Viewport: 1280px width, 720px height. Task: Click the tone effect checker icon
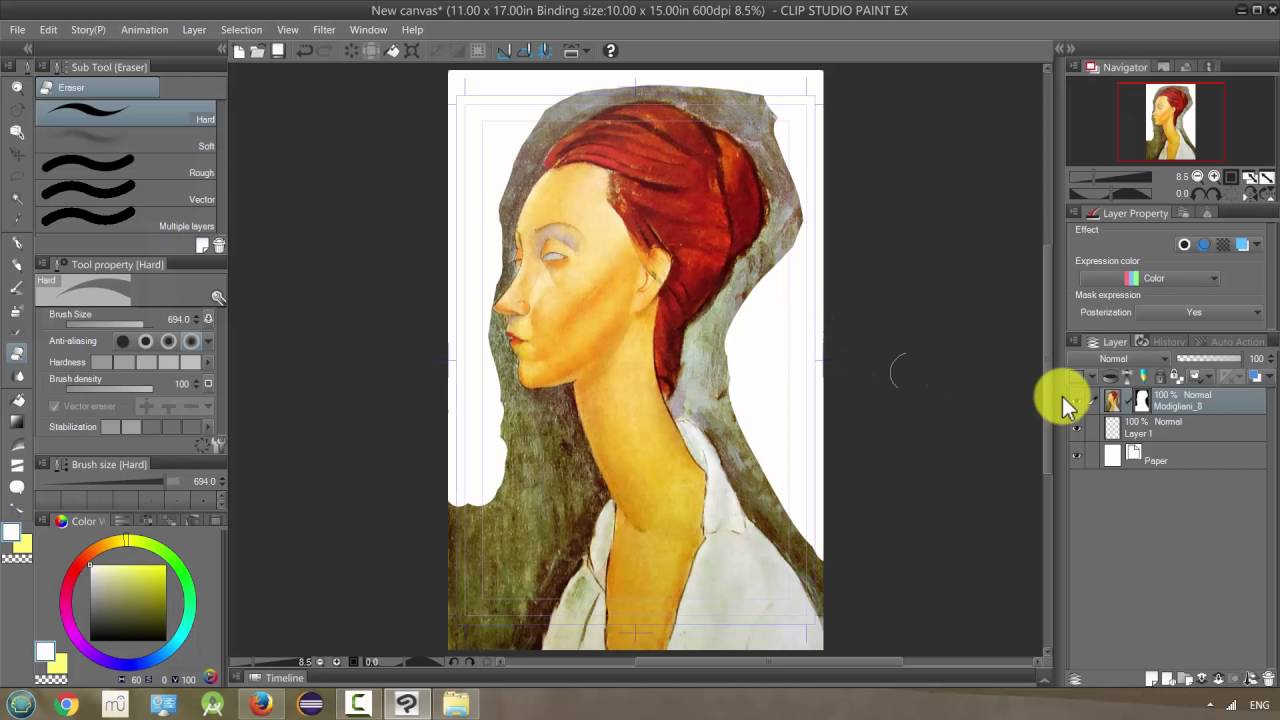coord(1223,244)
